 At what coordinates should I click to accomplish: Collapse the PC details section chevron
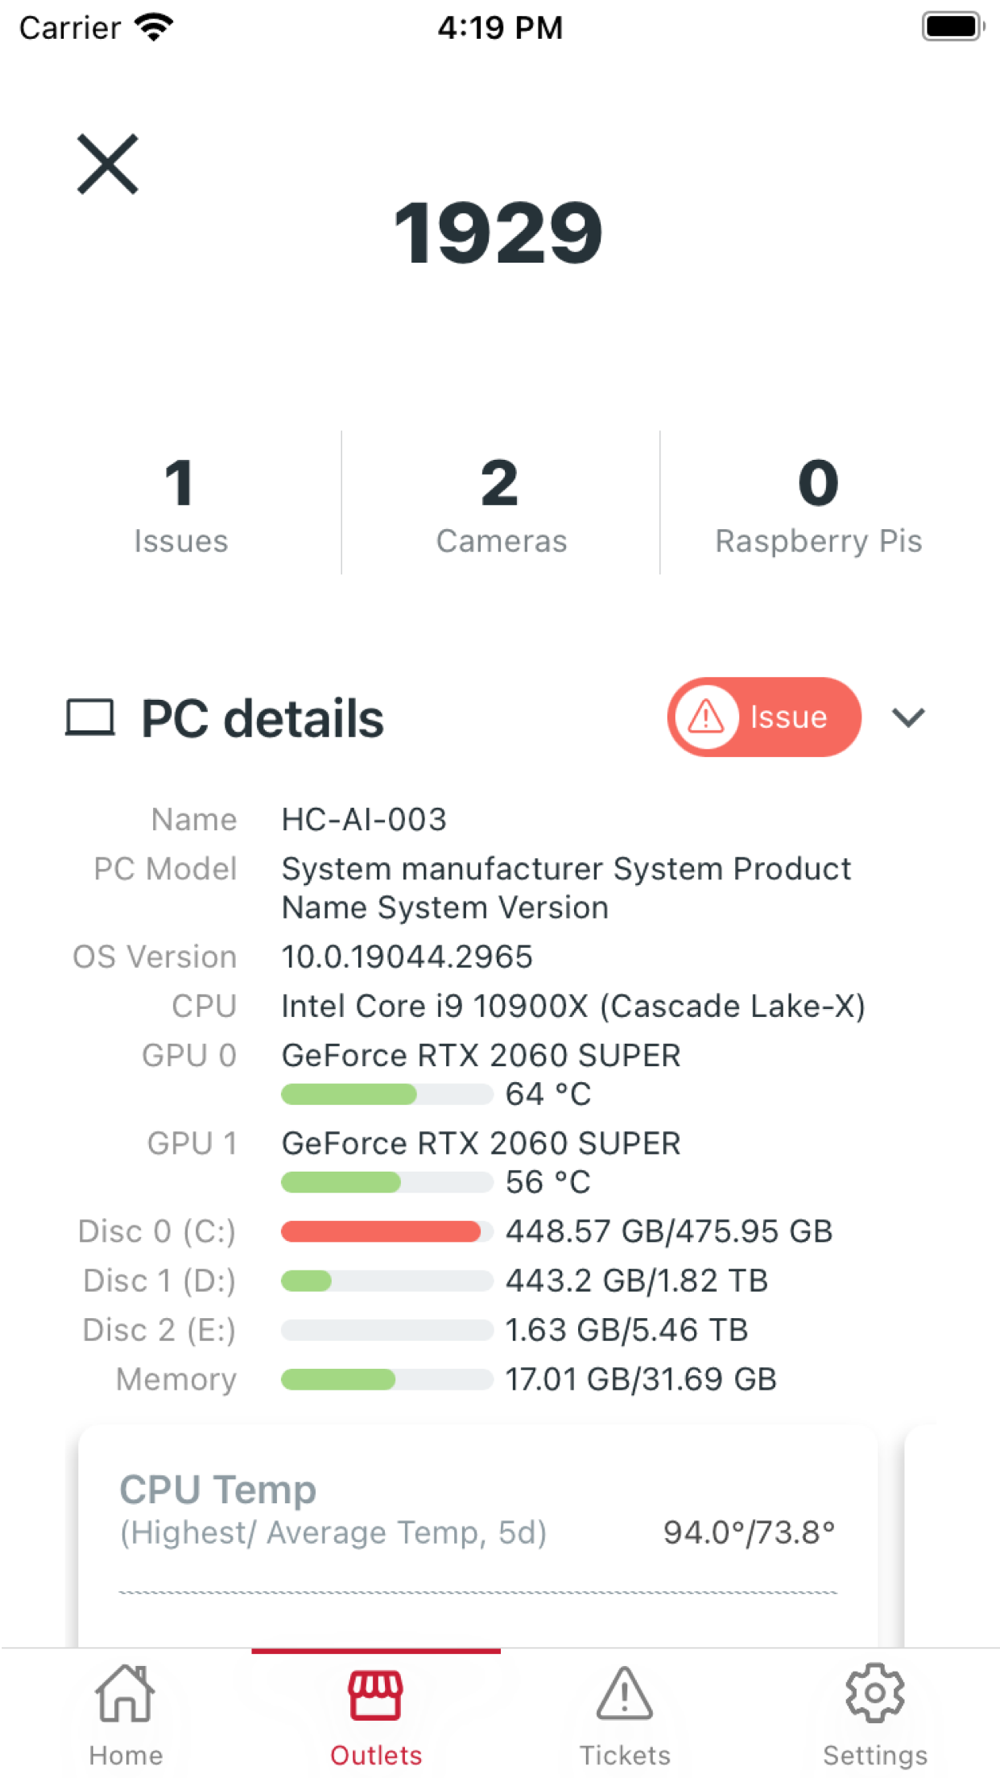pos(908,717)
